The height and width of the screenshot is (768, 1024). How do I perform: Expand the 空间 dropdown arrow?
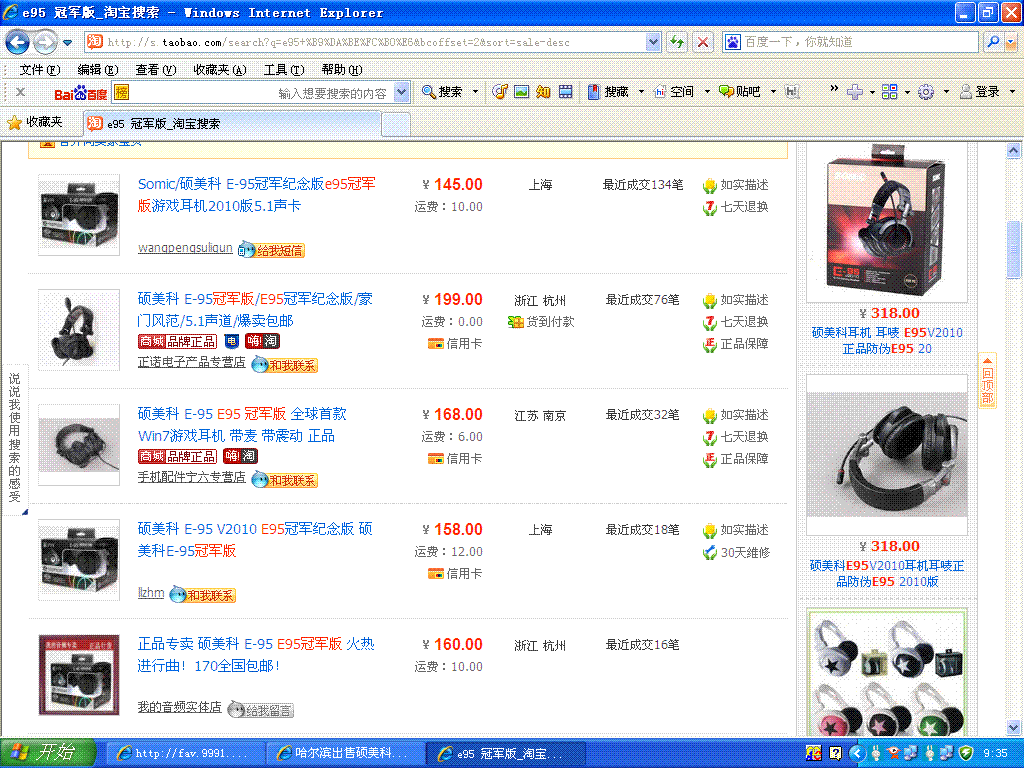point(707,92)
